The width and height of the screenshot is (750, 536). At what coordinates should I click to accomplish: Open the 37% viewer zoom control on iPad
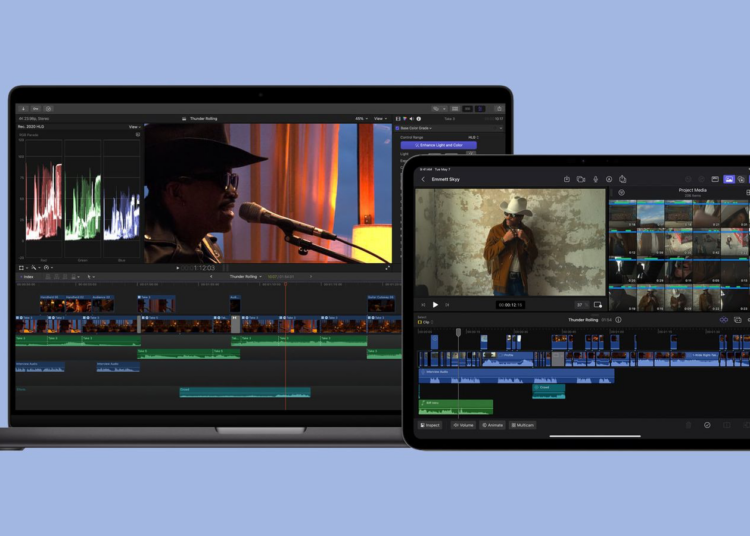coord(581,305)
